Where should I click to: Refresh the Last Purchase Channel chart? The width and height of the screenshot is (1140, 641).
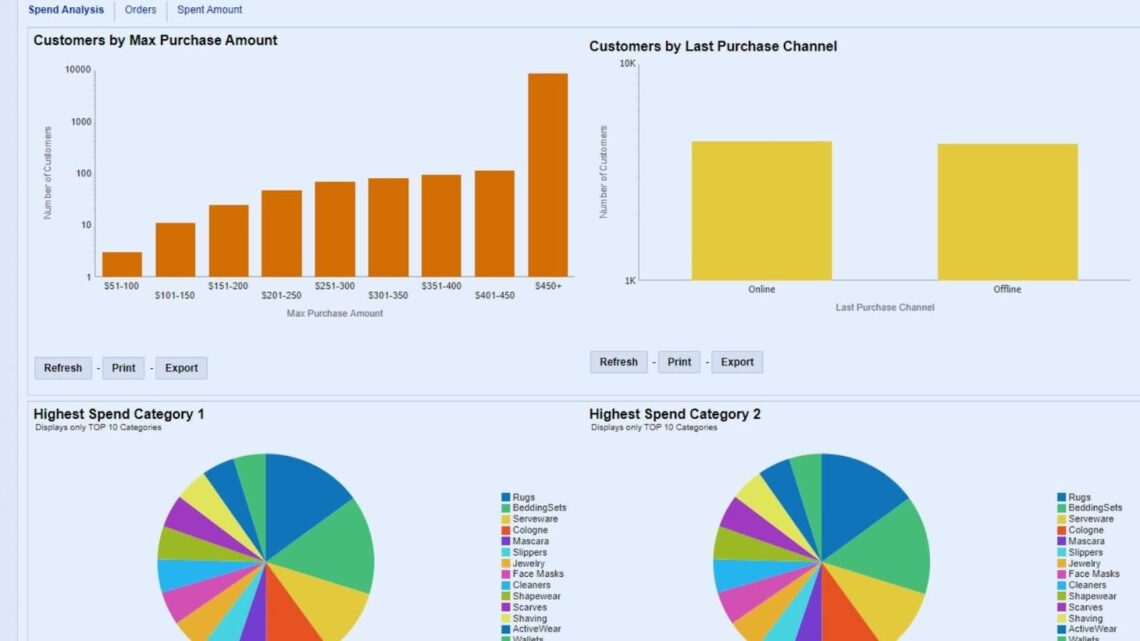618,362
